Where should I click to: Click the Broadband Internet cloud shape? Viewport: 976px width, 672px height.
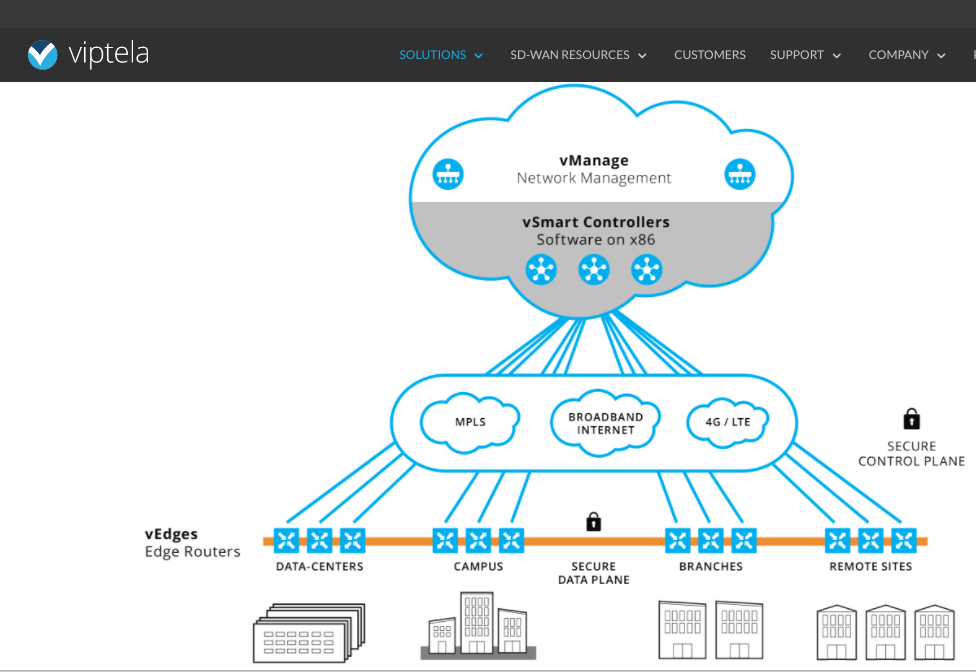pyautogui.click(x=605, y=423)
